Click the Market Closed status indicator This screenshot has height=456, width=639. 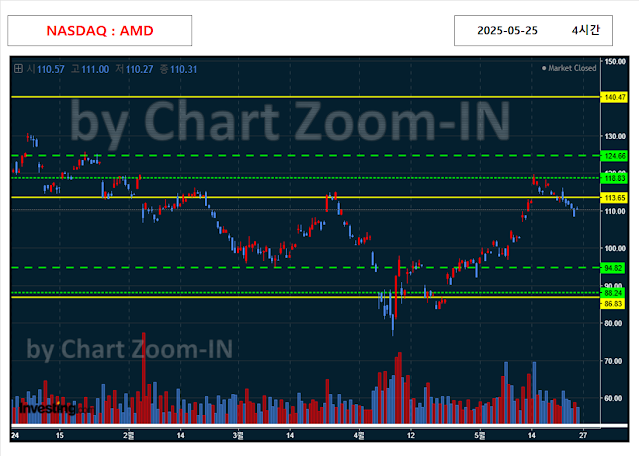(x=569, y=68)
